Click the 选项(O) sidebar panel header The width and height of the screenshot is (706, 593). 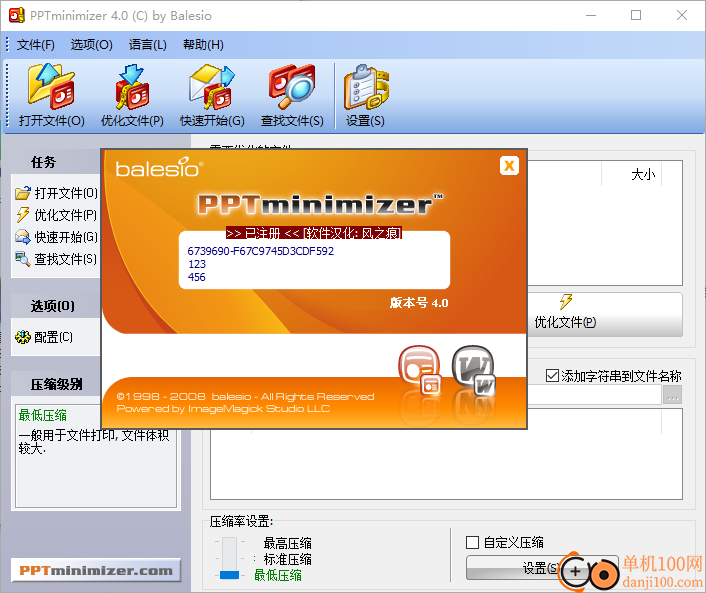tap(56, 306)
